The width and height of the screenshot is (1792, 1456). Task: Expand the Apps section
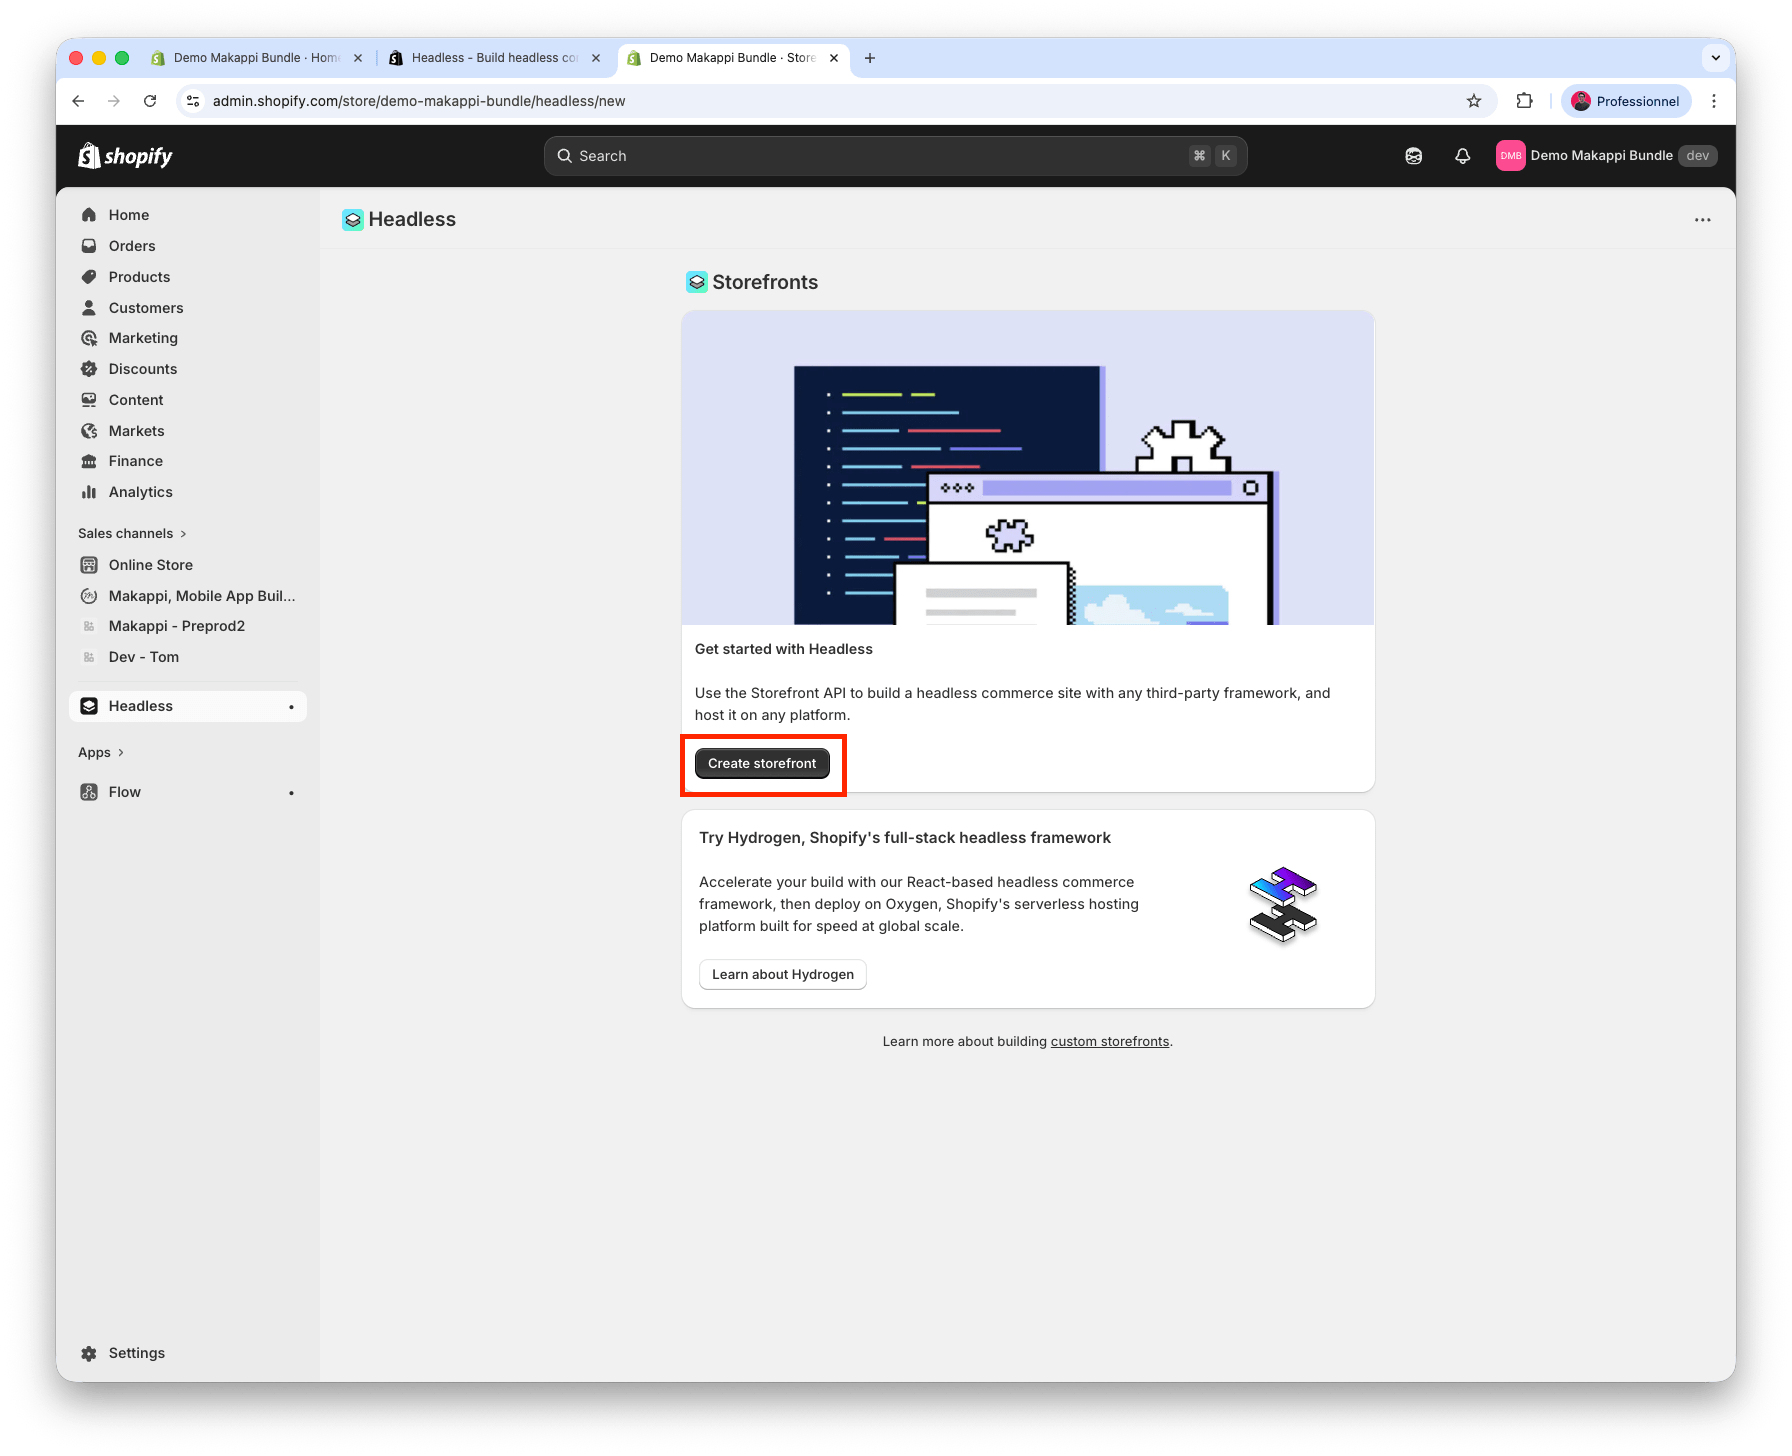tap(100, 753)
